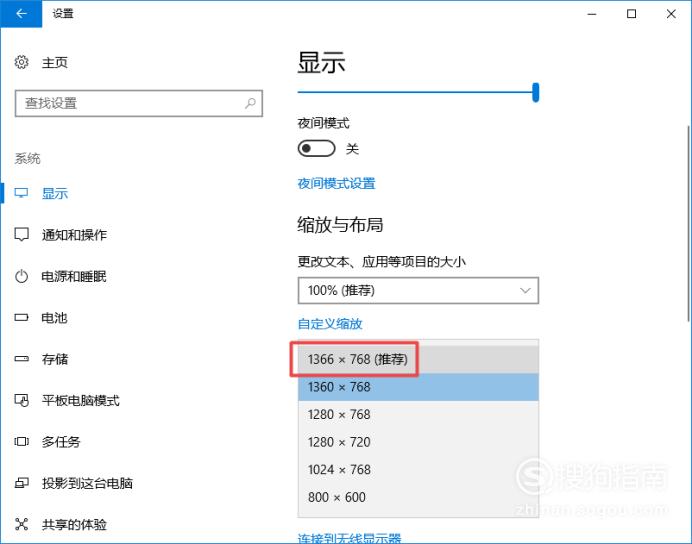Image resolution: width=692 pixels, height=544 pixels.
Task: Select 1360 × 768 resolution option
Action: tap(418, 387)
